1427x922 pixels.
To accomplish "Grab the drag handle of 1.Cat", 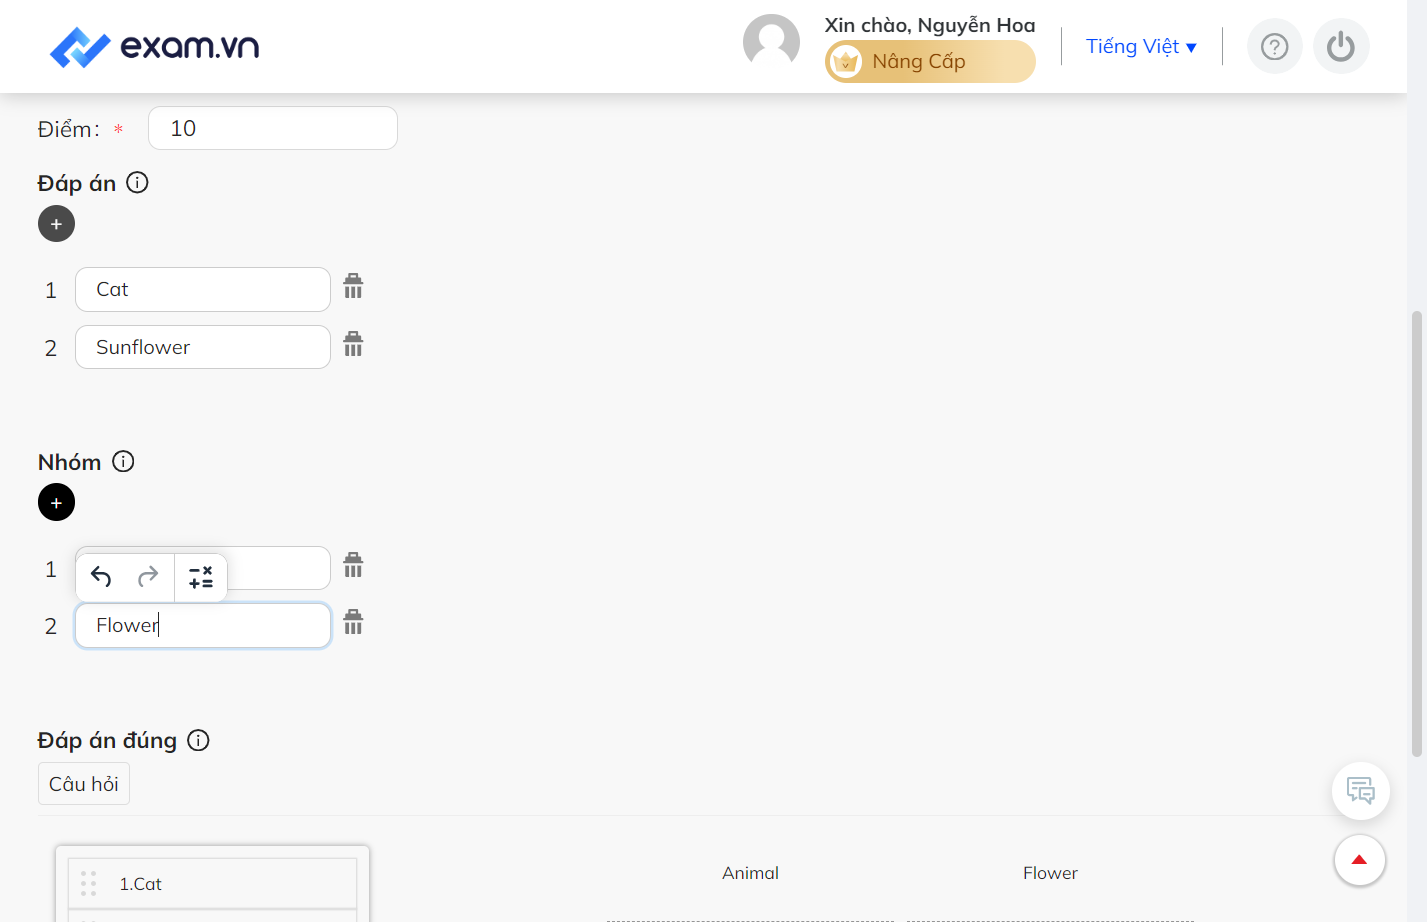I will 88,883.
